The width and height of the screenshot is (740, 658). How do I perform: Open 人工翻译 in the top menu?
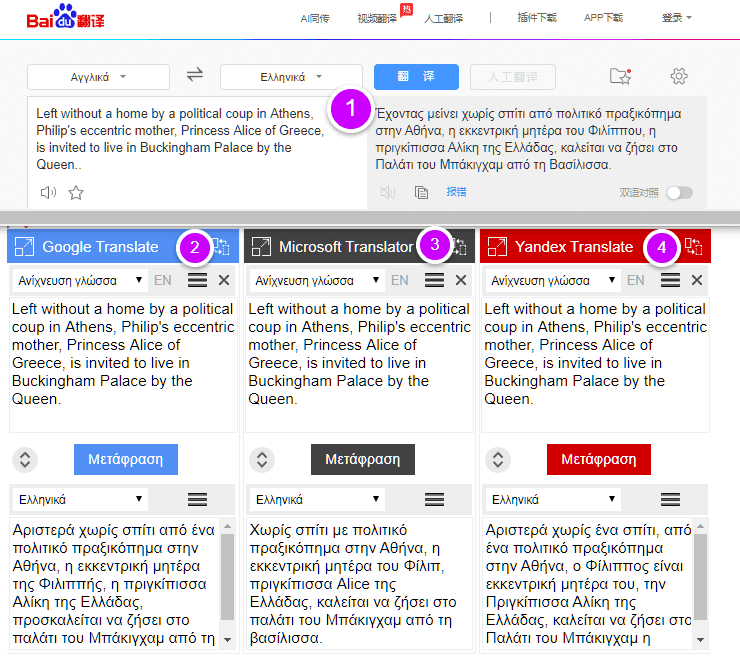pos(443,18)
